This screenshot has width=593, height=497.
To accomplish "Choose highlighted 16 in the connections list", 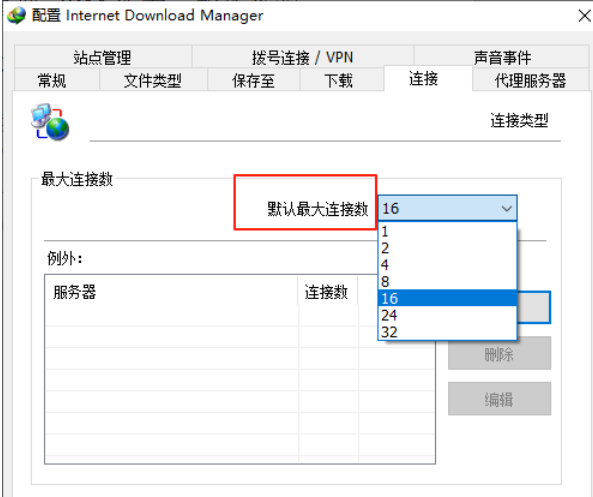I will (x=447, y=298).
